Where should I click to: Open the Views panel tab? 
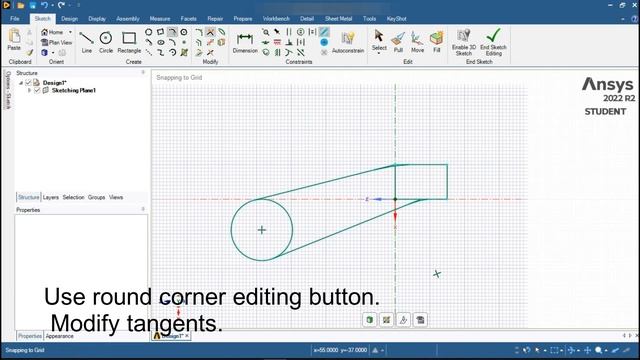pos(116,197)
